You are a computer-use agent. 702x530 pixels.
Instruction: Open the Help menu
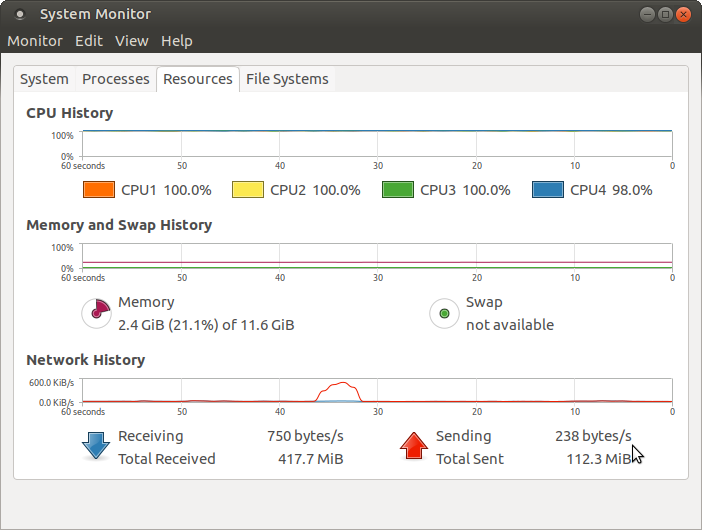click(176, 41)
